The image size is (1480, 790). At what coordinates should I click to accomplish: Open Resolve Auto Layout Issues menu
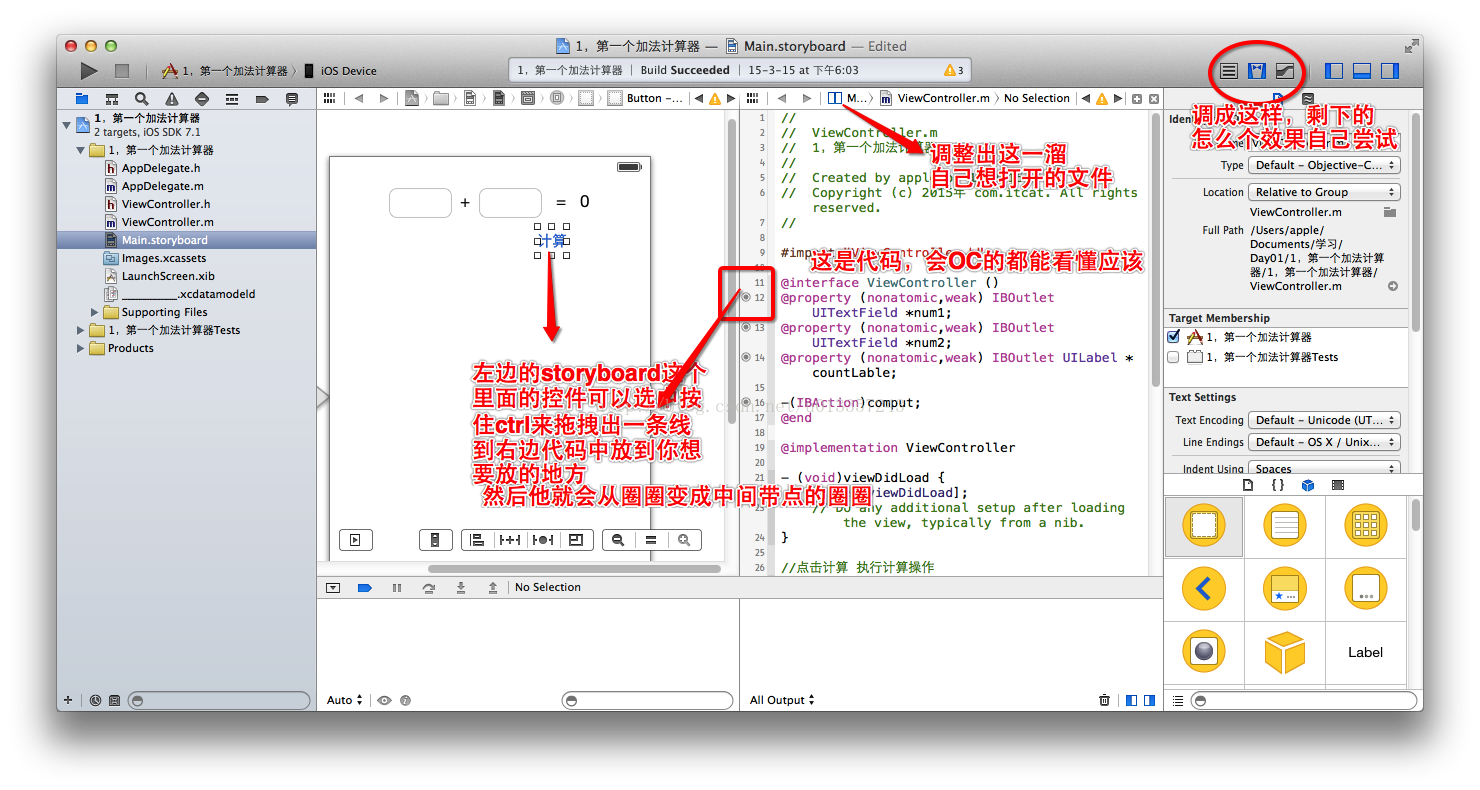[543, 540]
